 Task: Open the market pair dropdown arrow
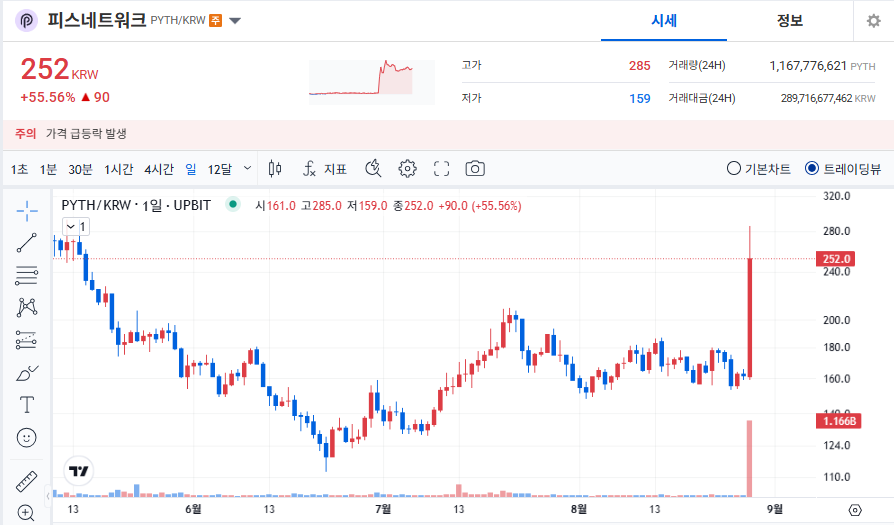(235, 21)
